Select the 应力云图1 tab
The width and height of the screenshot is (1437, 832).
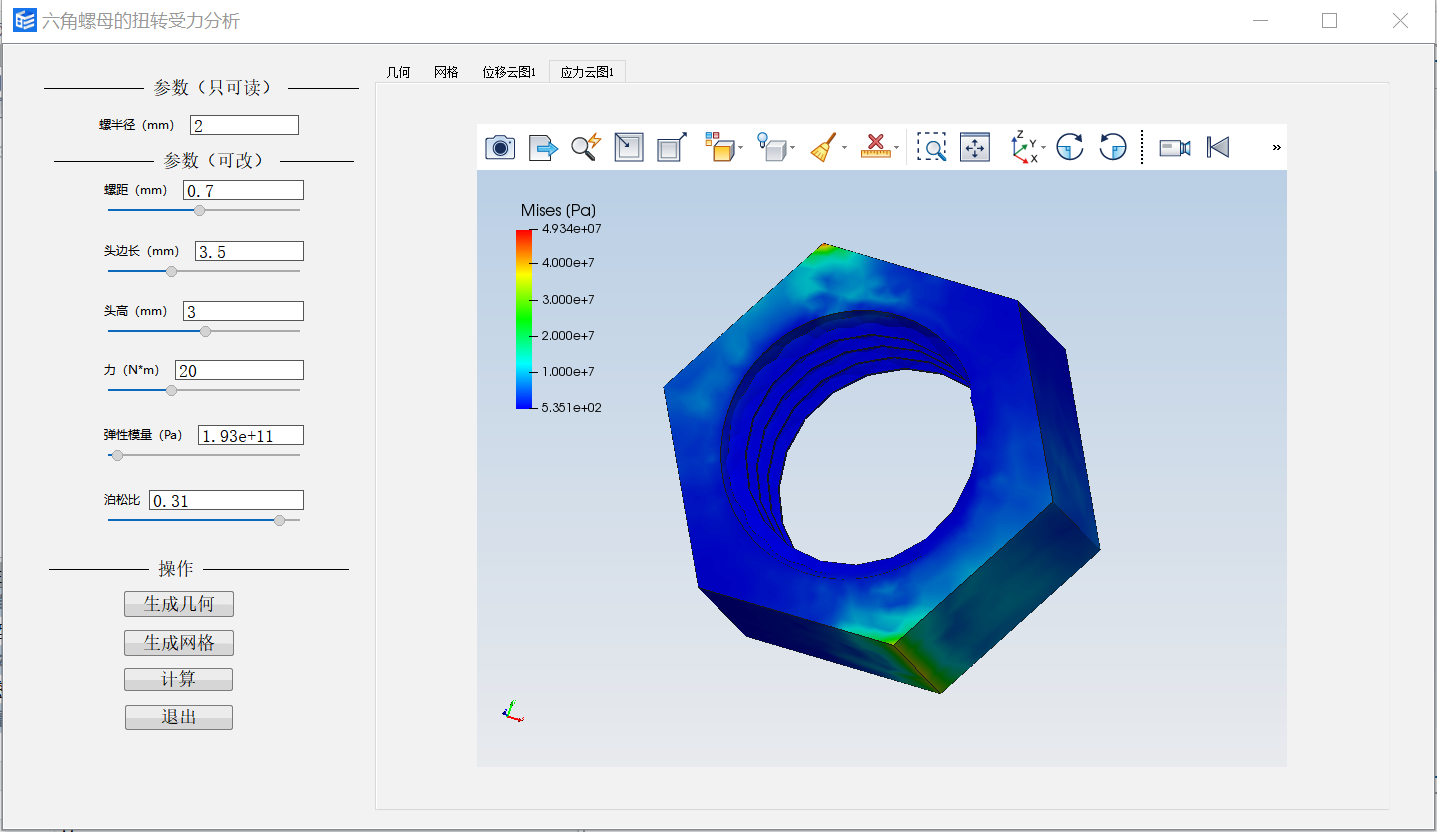[x=587, y=72]
